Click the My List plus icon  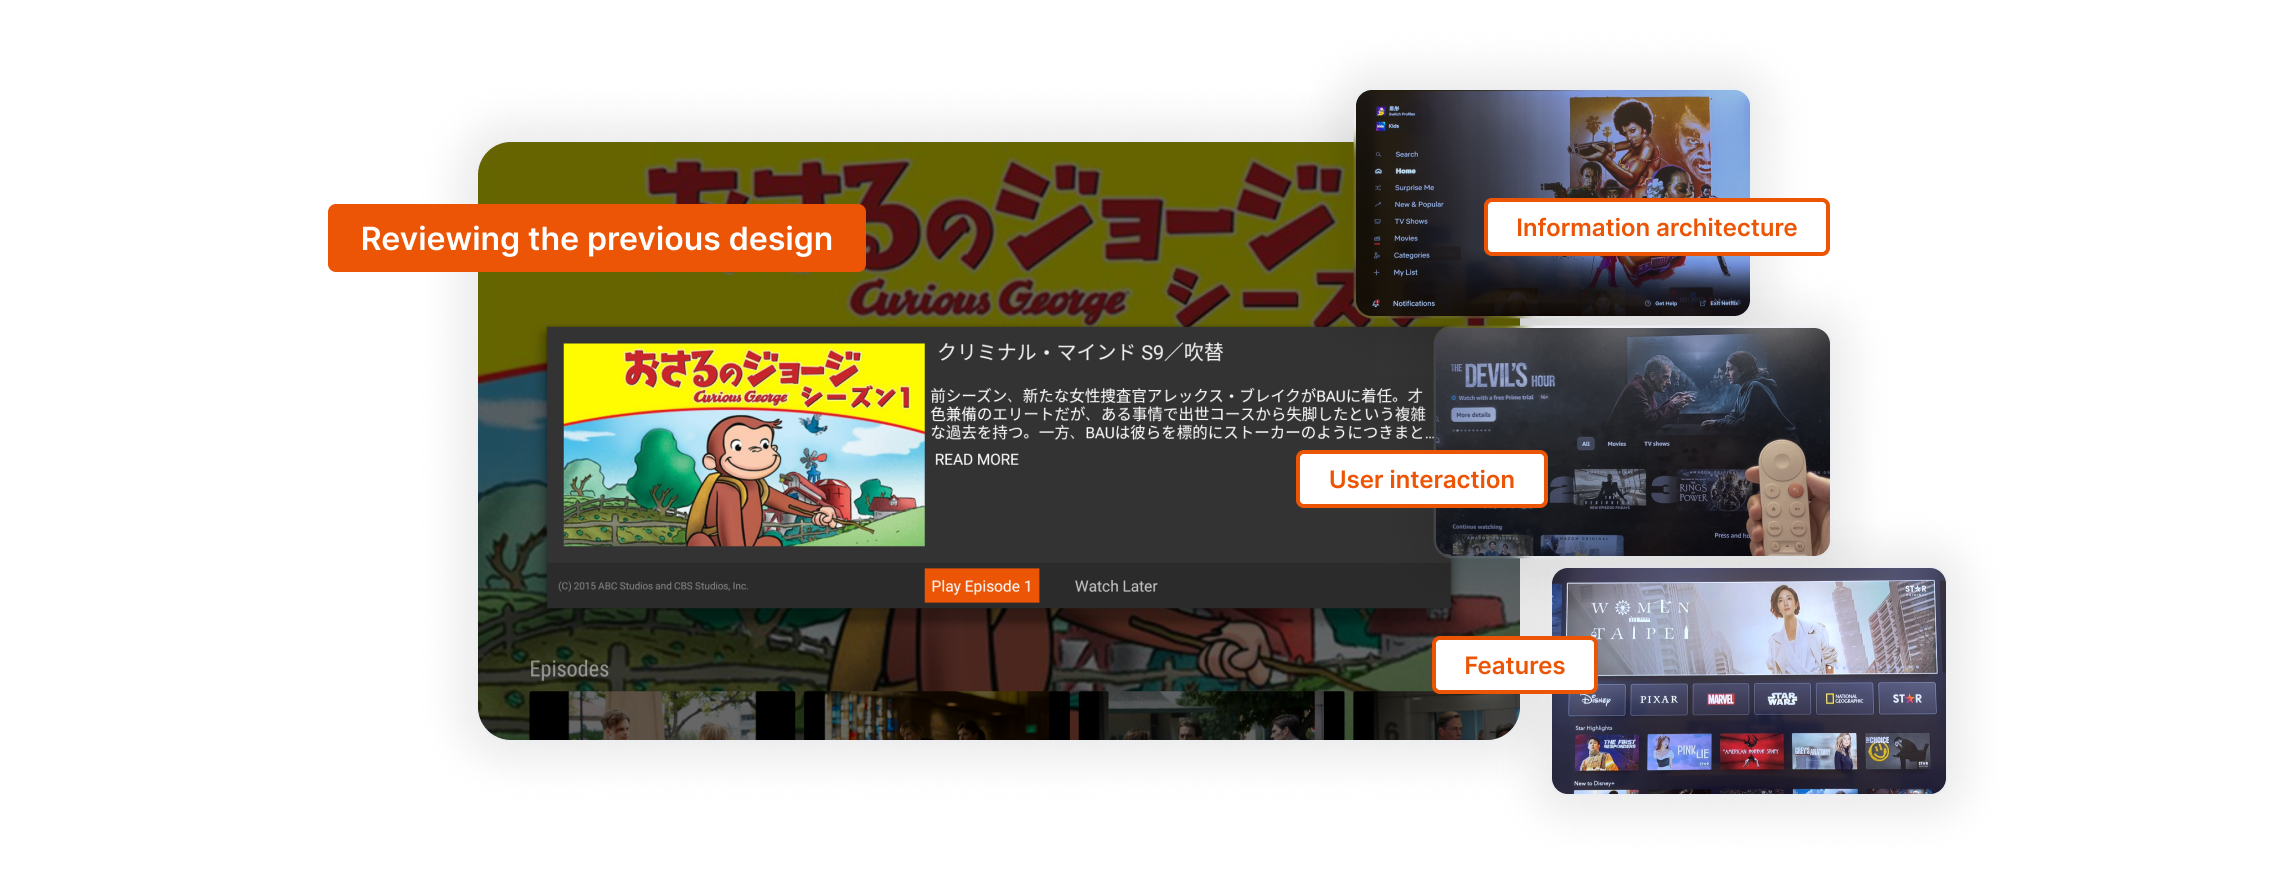pos(1377,272)
